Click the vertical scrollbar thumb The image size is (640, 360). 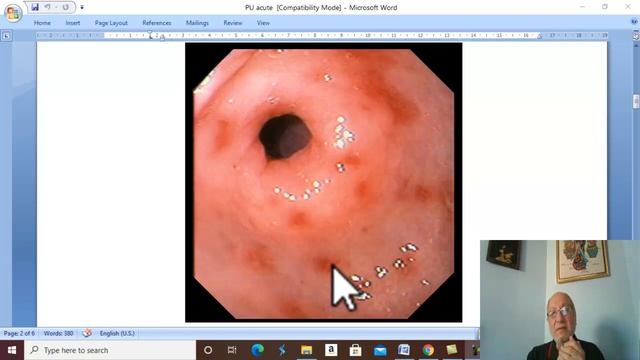pos(636,101)
